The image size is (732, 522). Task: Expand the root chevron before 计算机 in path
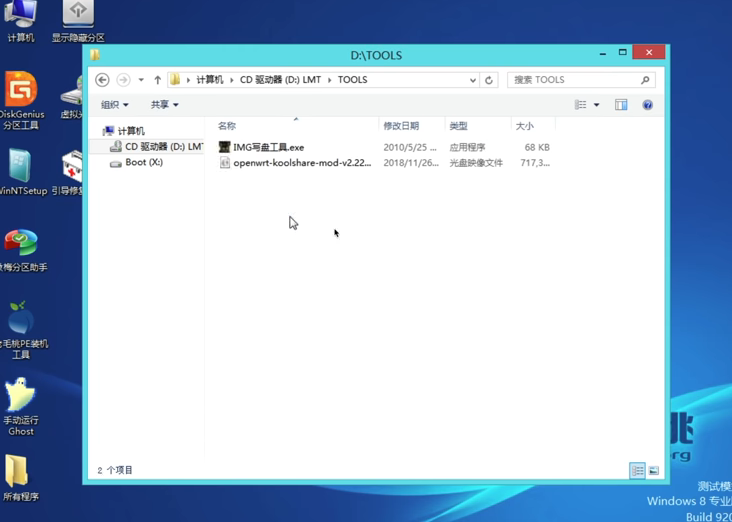[189, 80]
